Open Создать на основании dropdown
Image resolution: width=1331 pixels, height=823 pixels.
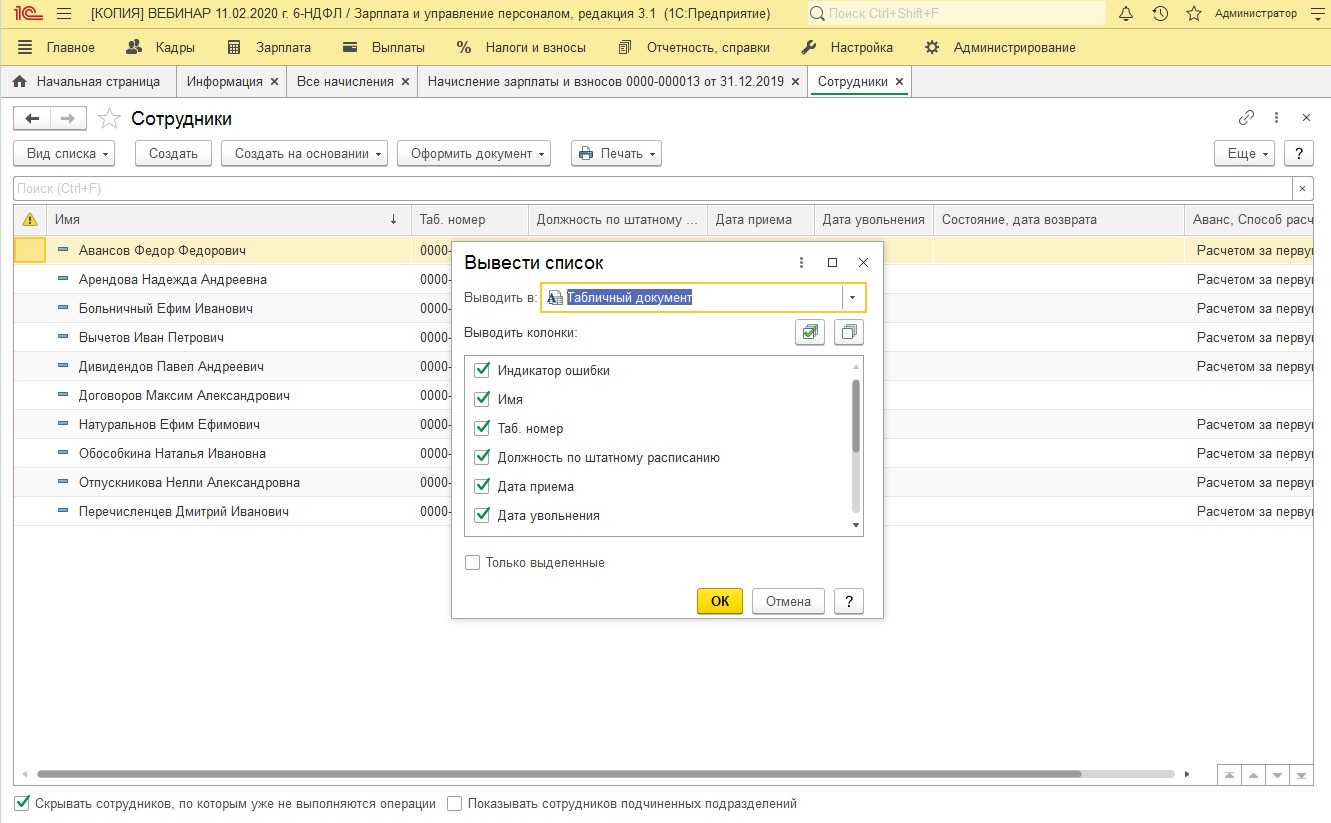[305, 153]
